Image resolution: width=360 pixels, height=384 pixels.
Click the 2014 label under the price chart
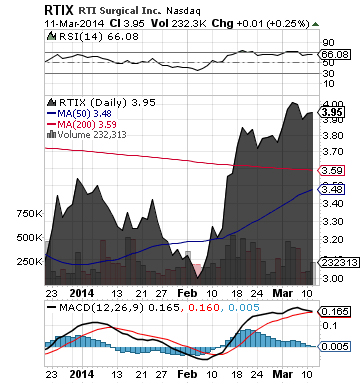click(82, 293)
